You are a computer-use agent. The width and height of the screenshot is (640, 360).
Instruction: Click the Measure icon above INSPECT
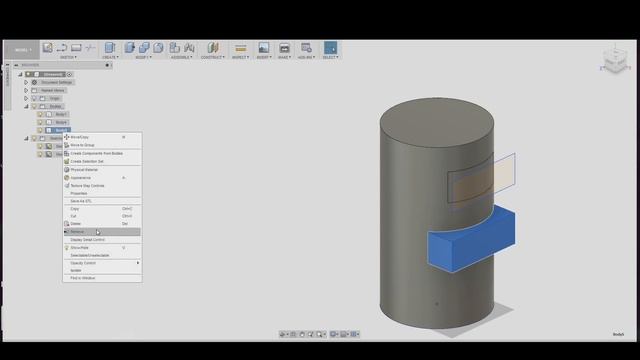point(241,48)
